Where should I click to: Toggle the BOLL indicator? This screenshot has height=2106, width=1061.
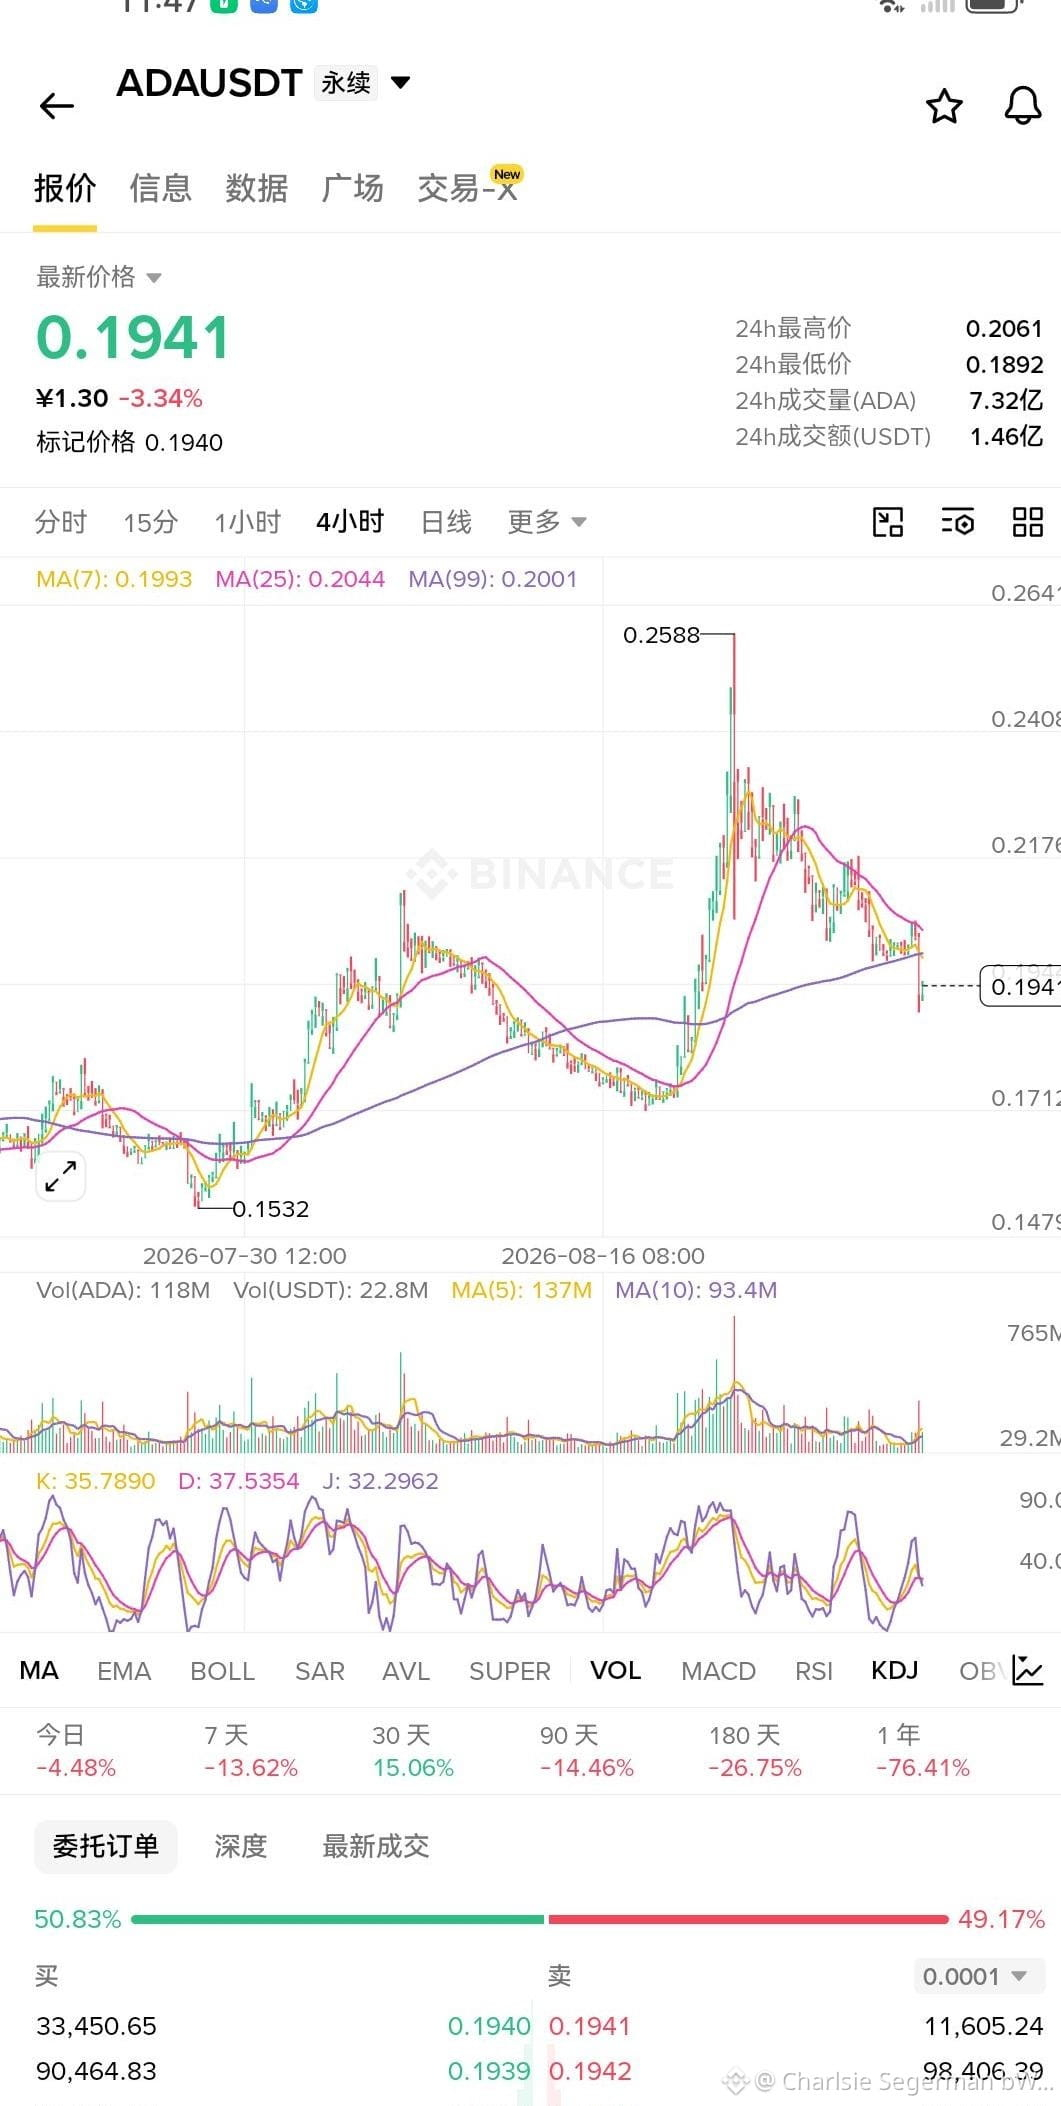click(x=223, y=1671)
